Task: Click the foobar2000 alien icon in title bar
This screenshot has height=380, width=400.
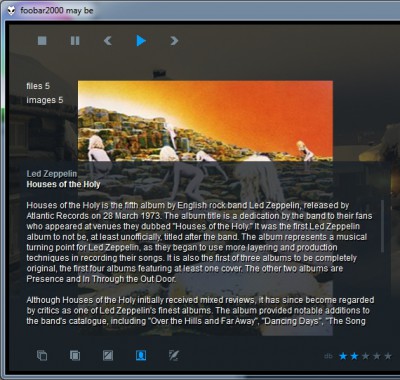Action: tap(12, 11)
